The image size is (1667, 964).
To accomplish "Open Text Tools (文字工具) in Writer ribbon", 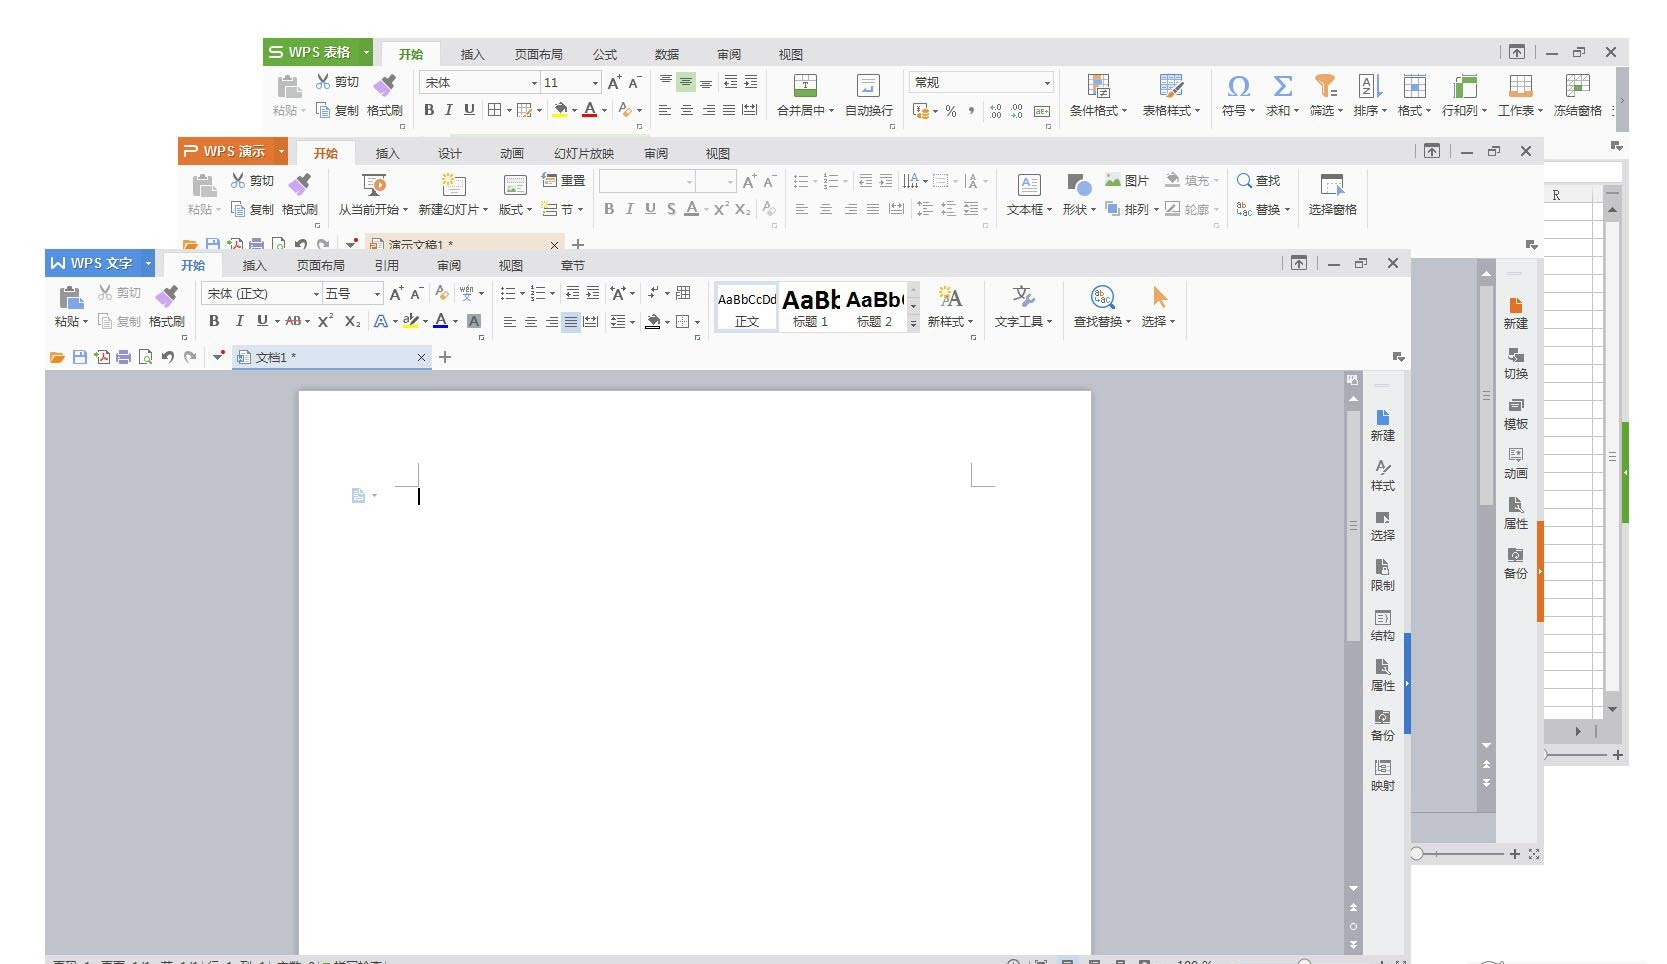I will [1023, 307].
